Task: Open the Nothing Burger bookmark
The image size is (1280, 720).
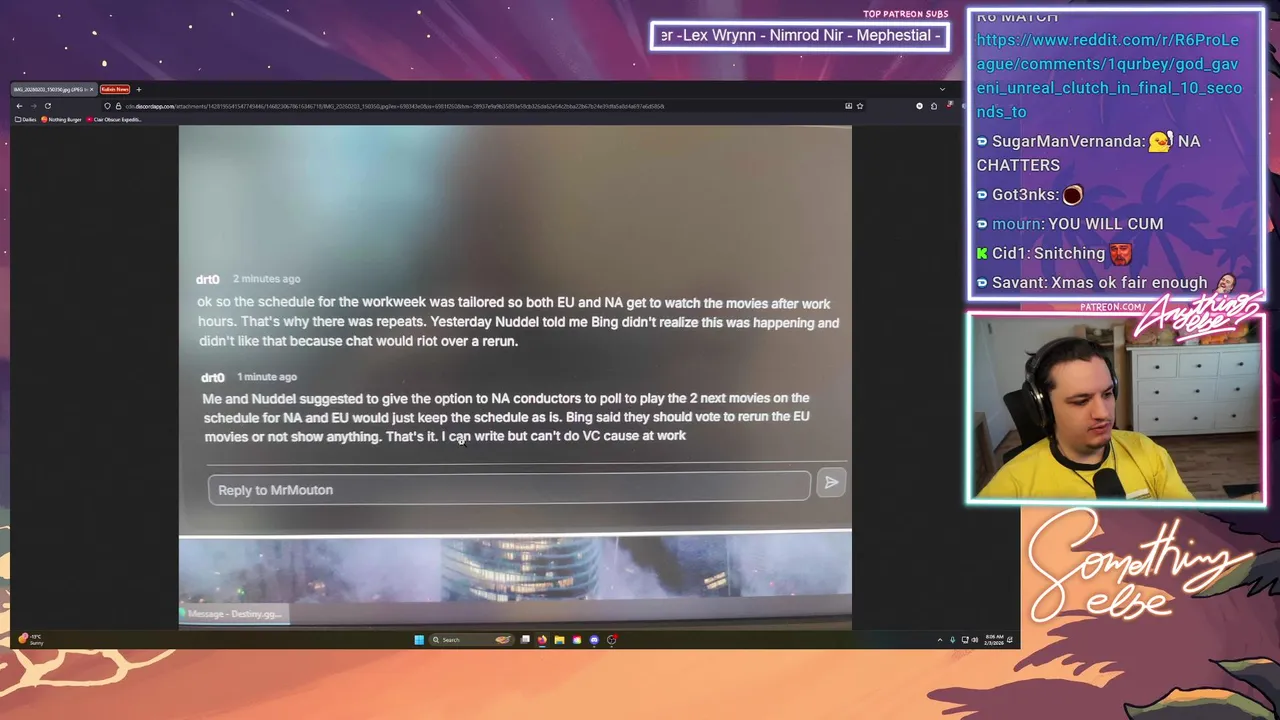Action: click(x=61, y=119)
